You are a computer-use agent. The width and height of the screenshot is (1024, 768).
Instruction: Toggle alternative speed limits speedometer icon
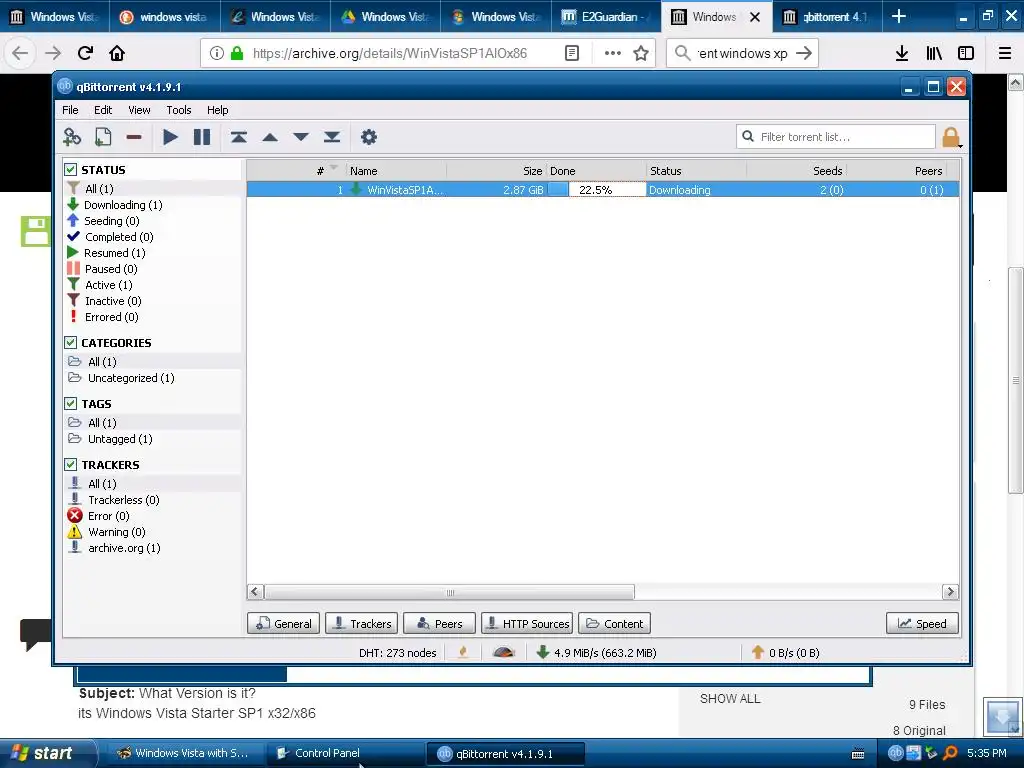point(504,652)
